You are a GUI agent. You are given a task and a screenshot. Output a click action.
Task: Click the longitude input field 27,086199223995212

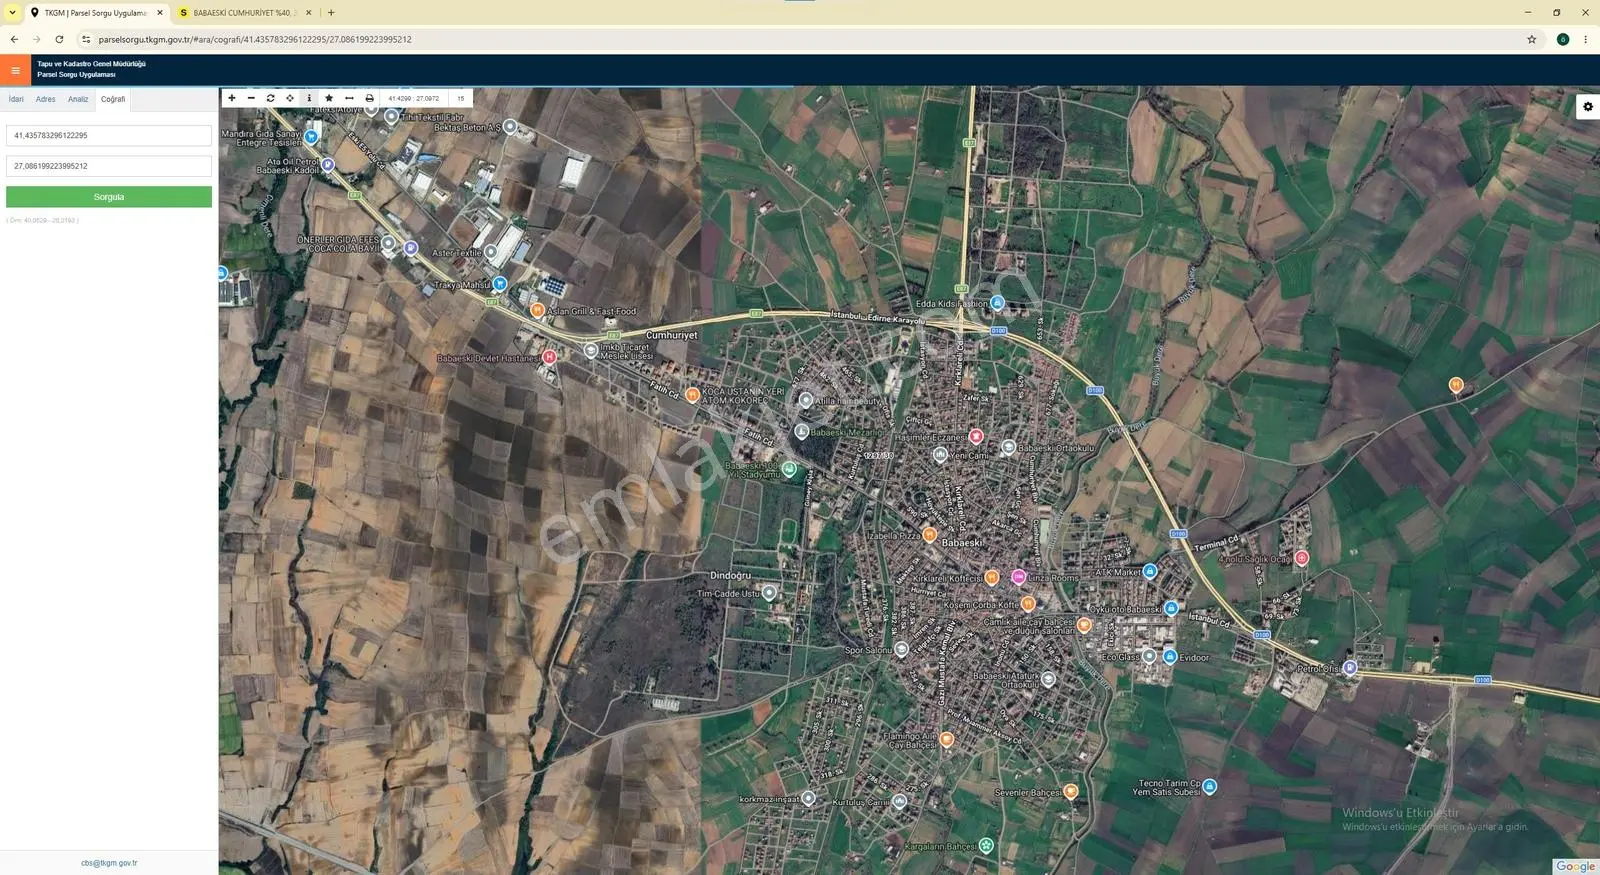coord(109,166)
